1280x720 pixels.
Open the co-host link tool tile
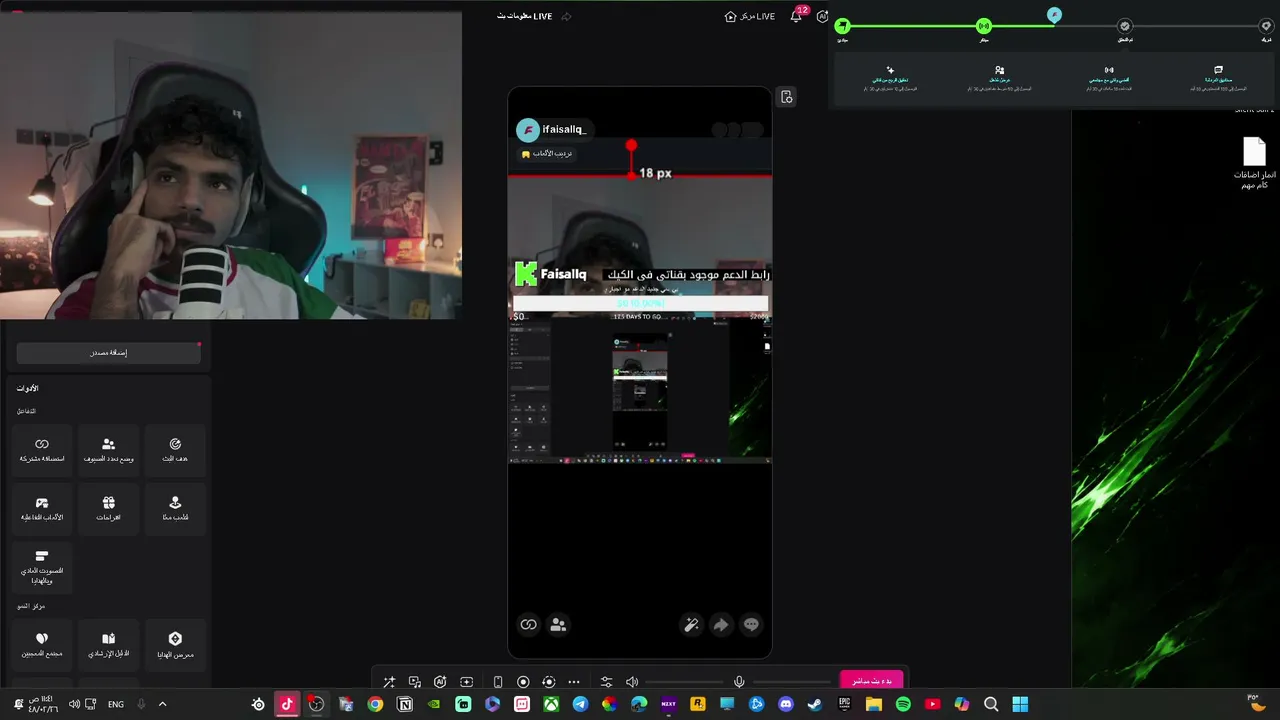(42, 450)
